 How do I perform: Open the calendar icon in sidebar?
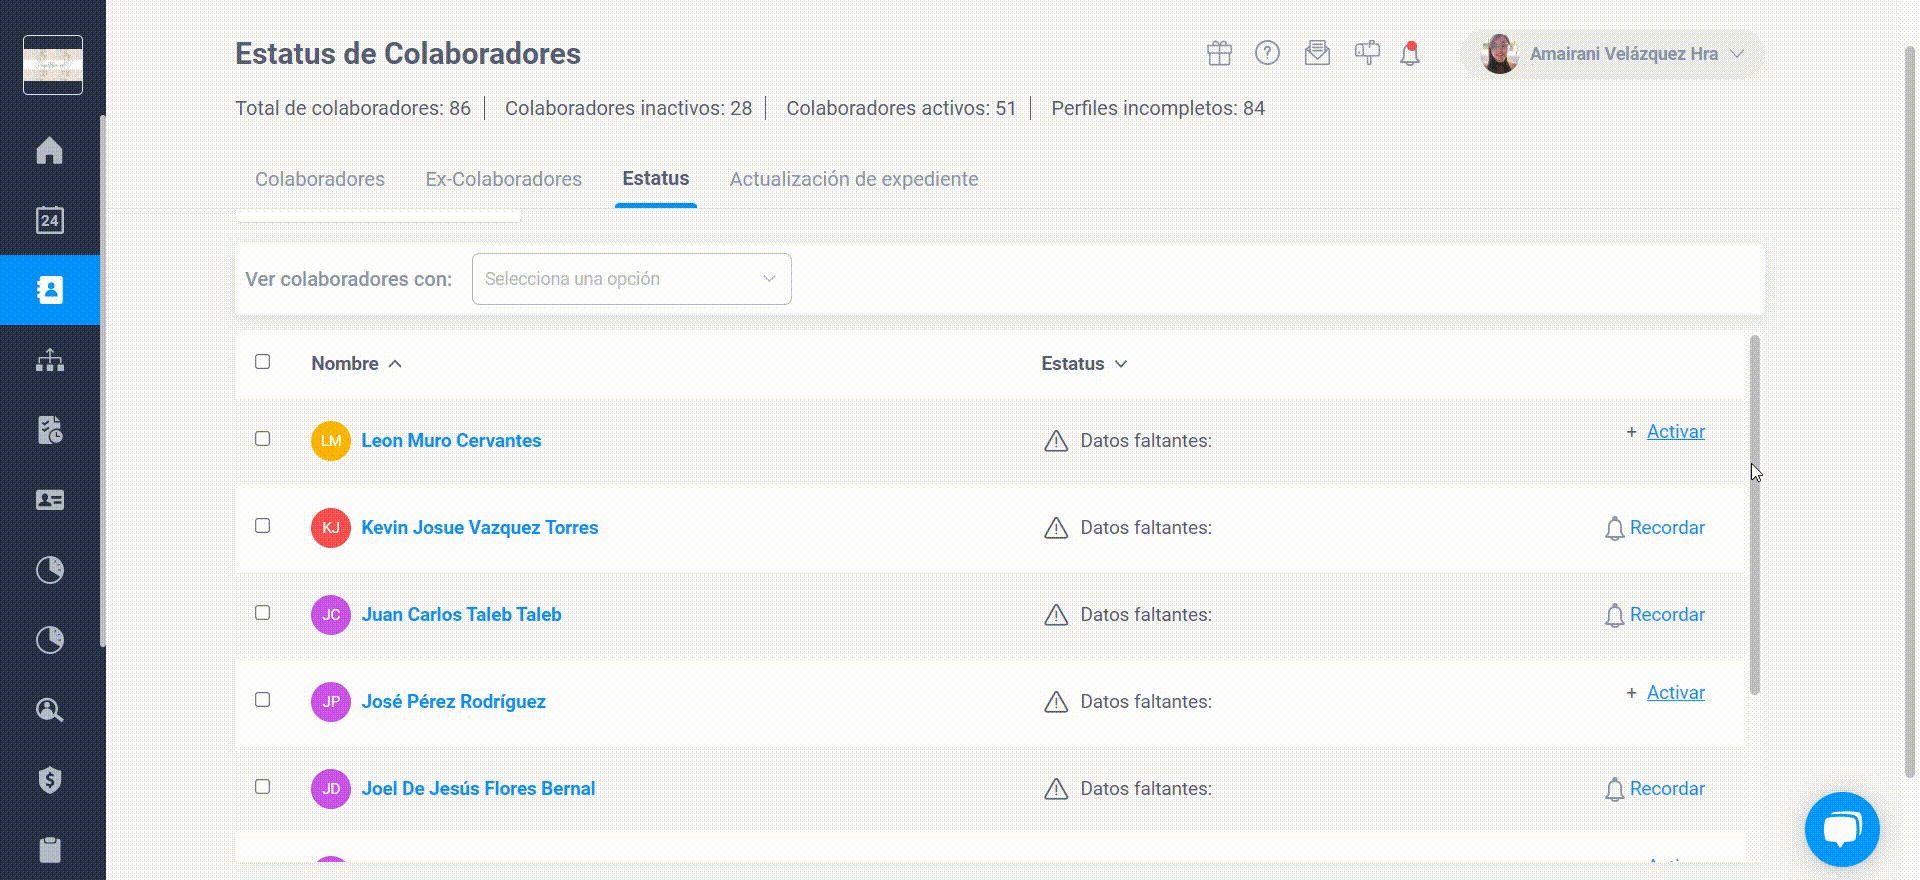49,220
